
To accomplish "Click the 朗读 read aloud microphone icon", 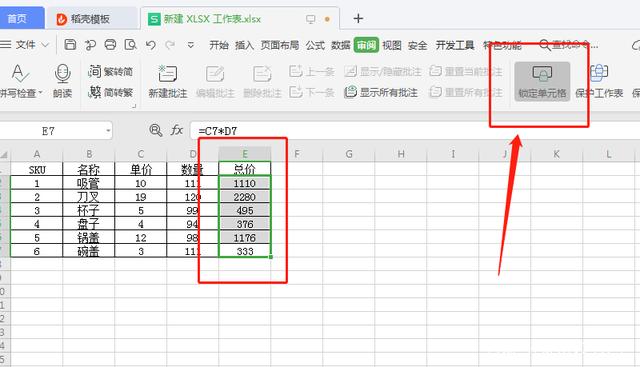I will click(x=62, y=74).
